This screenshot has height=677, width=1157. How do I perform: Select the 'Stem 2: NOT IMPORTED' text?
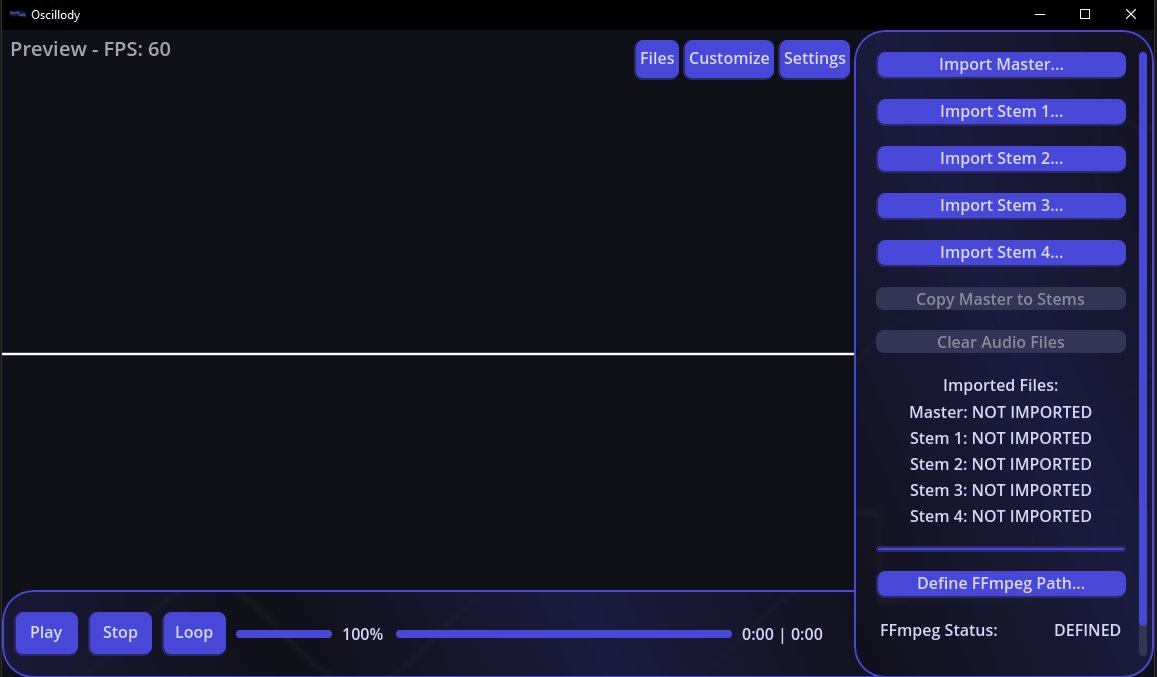pos(1001,464)
